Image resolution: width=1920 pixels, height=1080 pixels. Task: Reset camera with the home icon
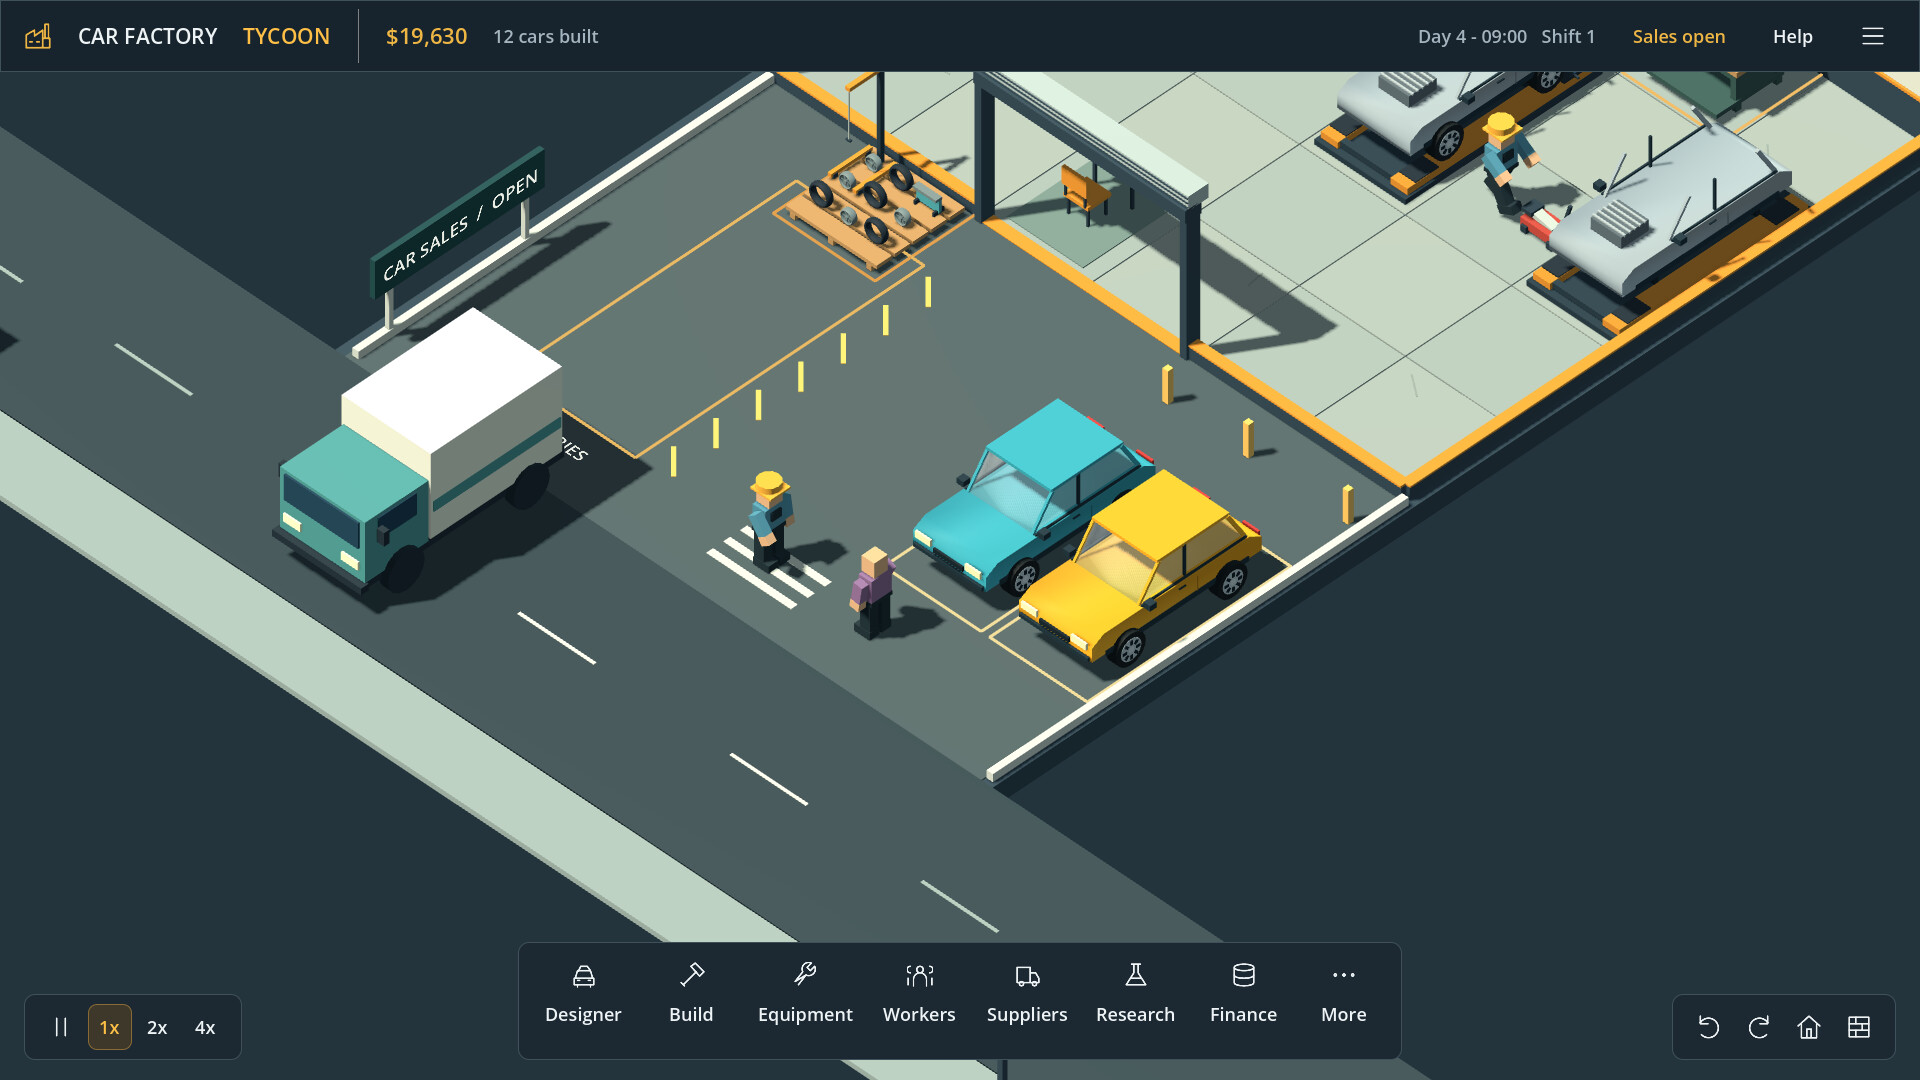pyautogui.click(x=1809, y=1027)
